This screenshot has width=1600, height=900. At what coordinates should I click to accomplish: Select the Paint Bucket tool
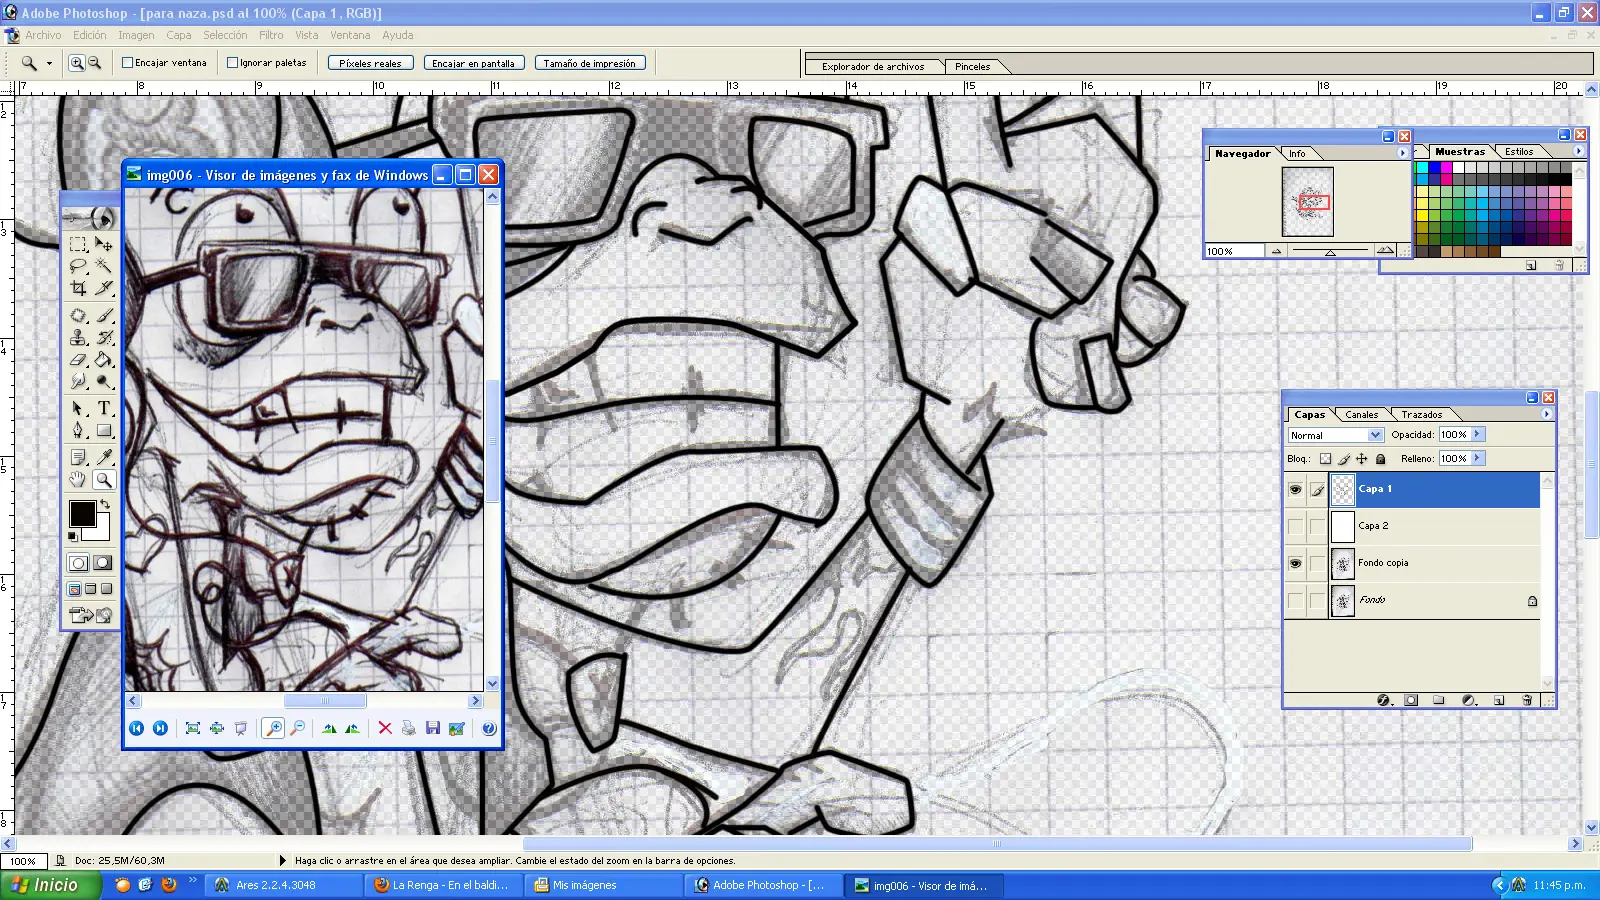pos(104,359)
